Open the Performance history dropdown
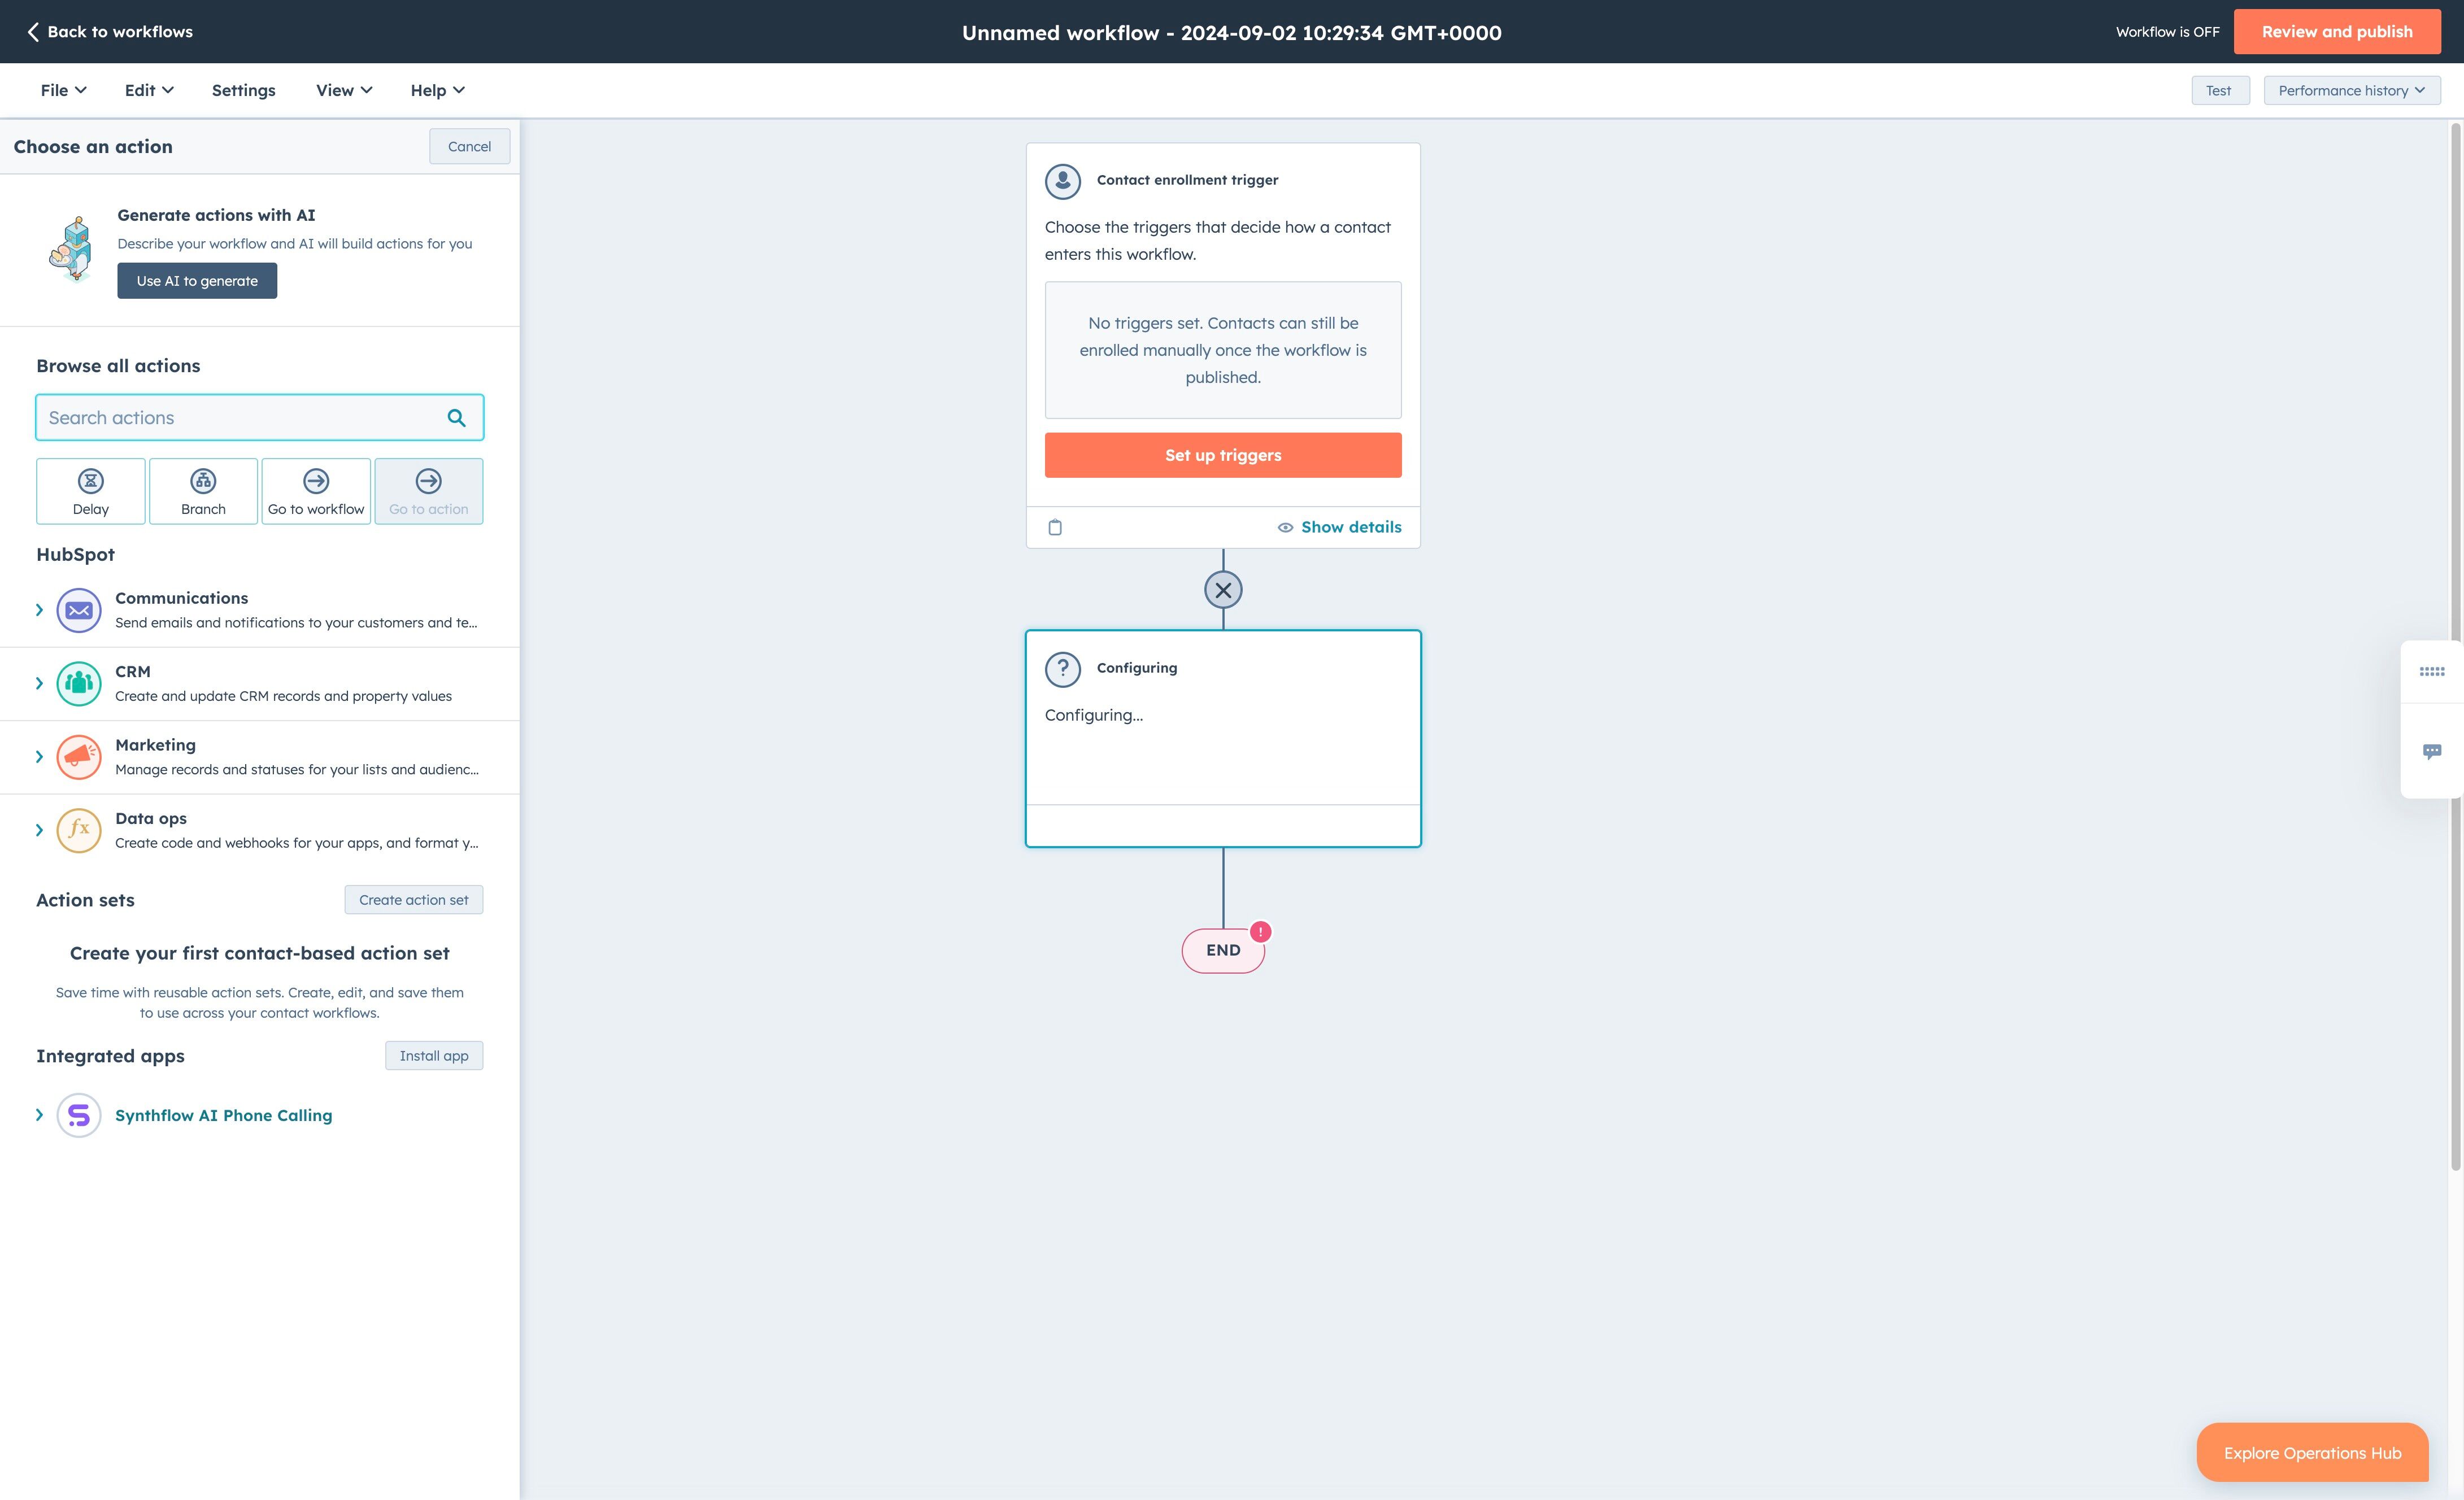The height and width of the screenshot is (1500, 2464). tap(2351, 90)
